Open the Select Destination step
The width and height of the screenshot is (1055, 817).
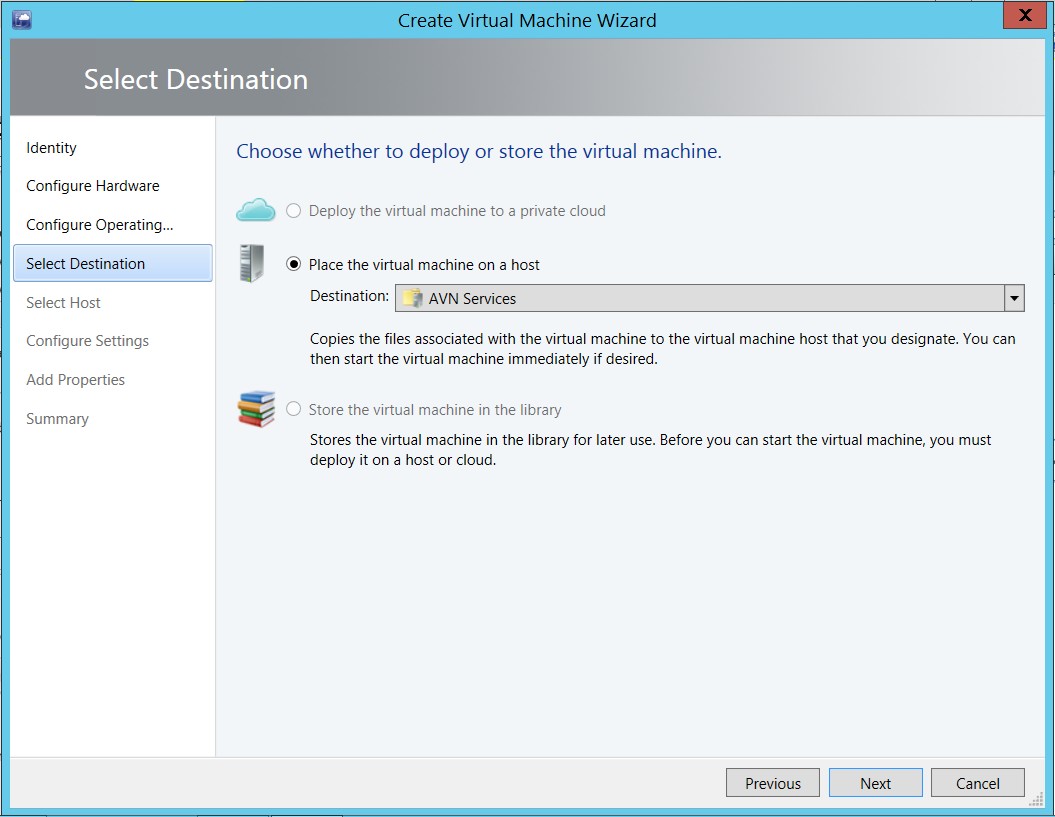point(112,263)
